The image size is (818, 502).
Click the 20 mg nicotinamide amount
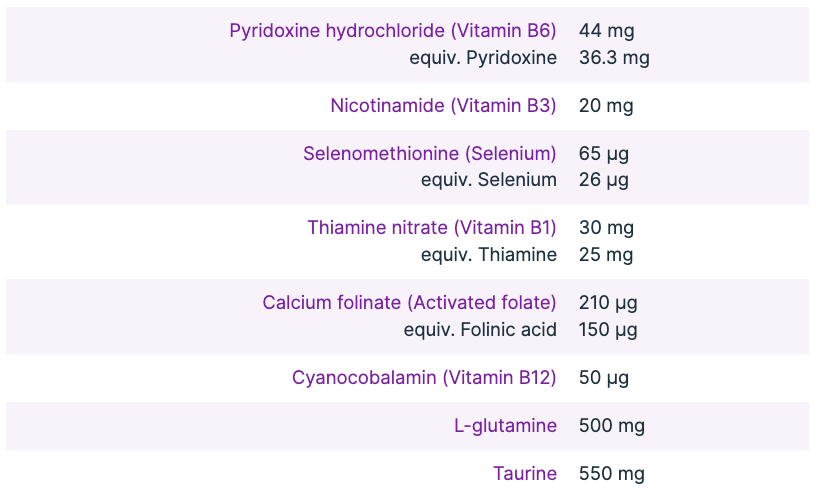[x=606, y=106]
